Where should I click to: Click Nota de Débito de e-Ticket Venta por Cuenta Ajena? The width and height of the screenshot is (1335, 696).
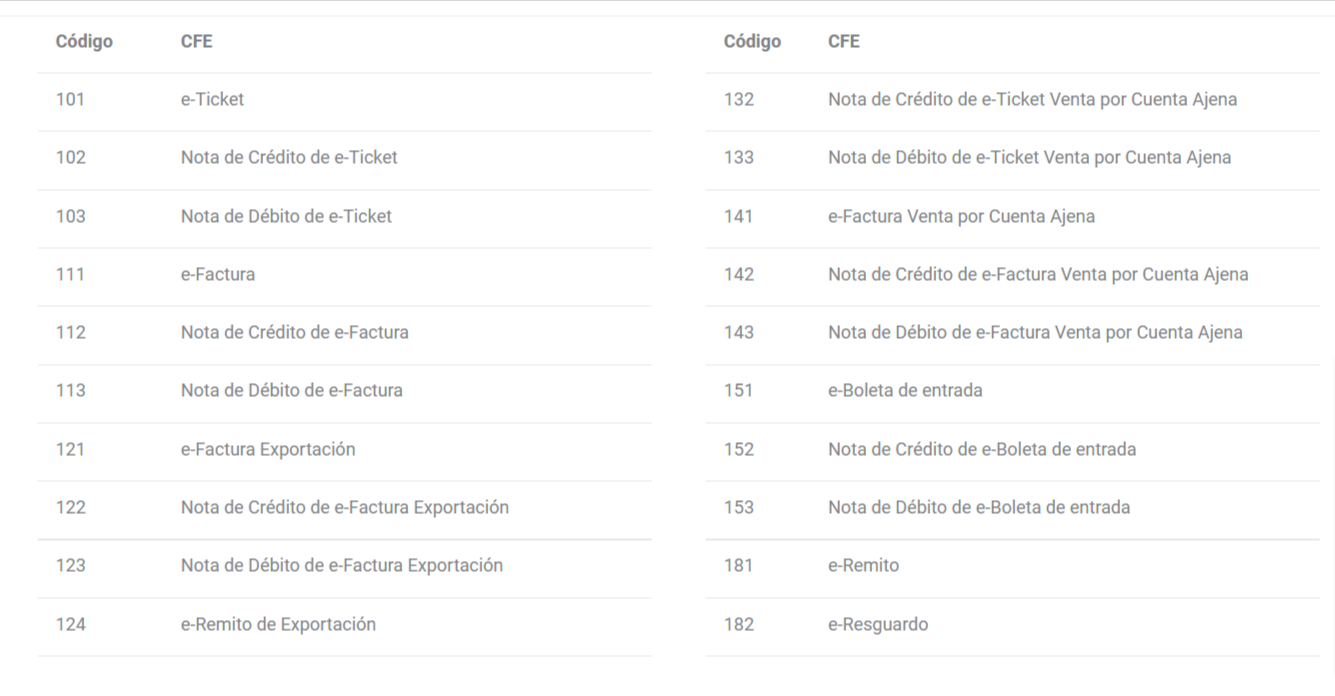(x=1030, y=158)
